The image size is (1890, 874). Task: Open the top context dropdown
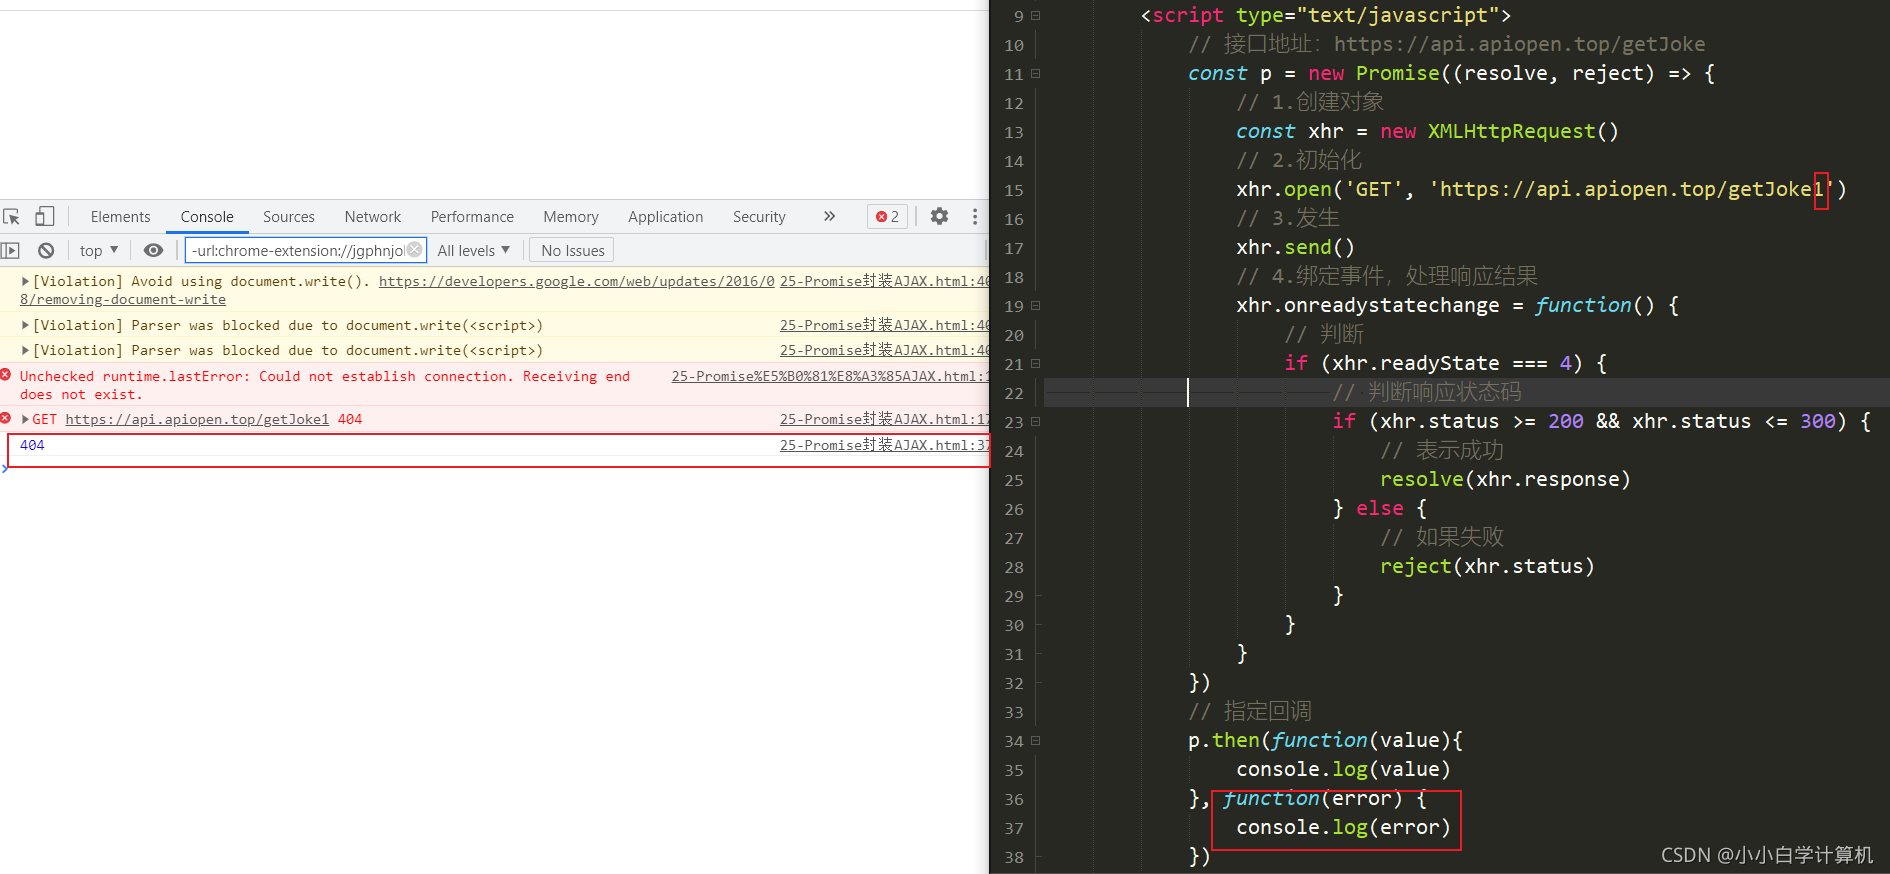click(99, 250)
